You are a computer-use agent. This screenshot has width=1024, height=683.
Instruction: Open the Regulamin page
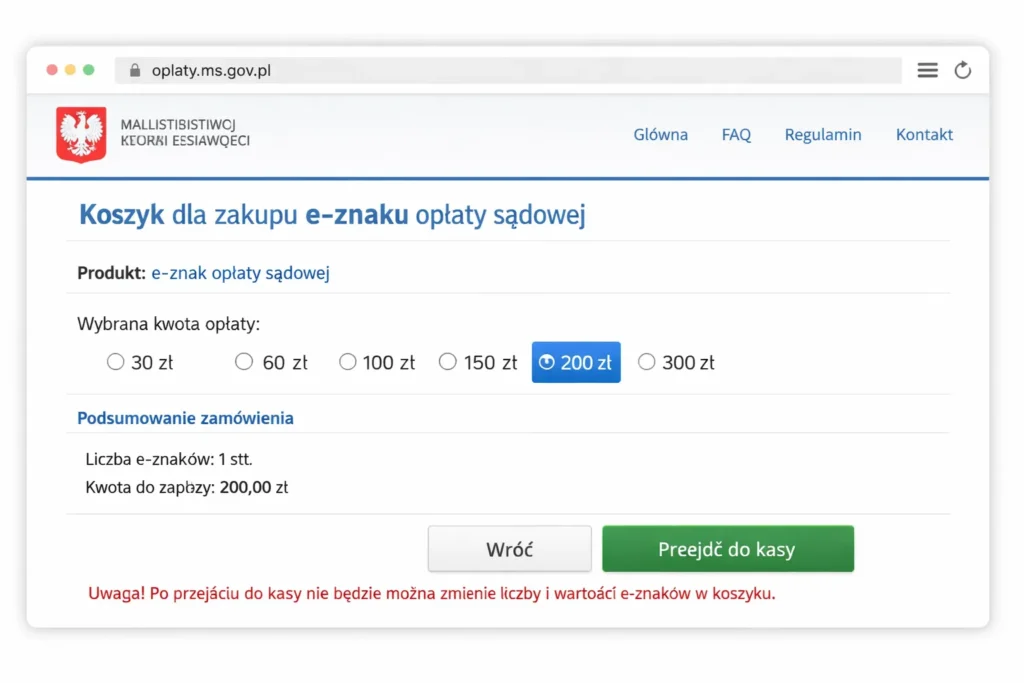pos(823,134)
